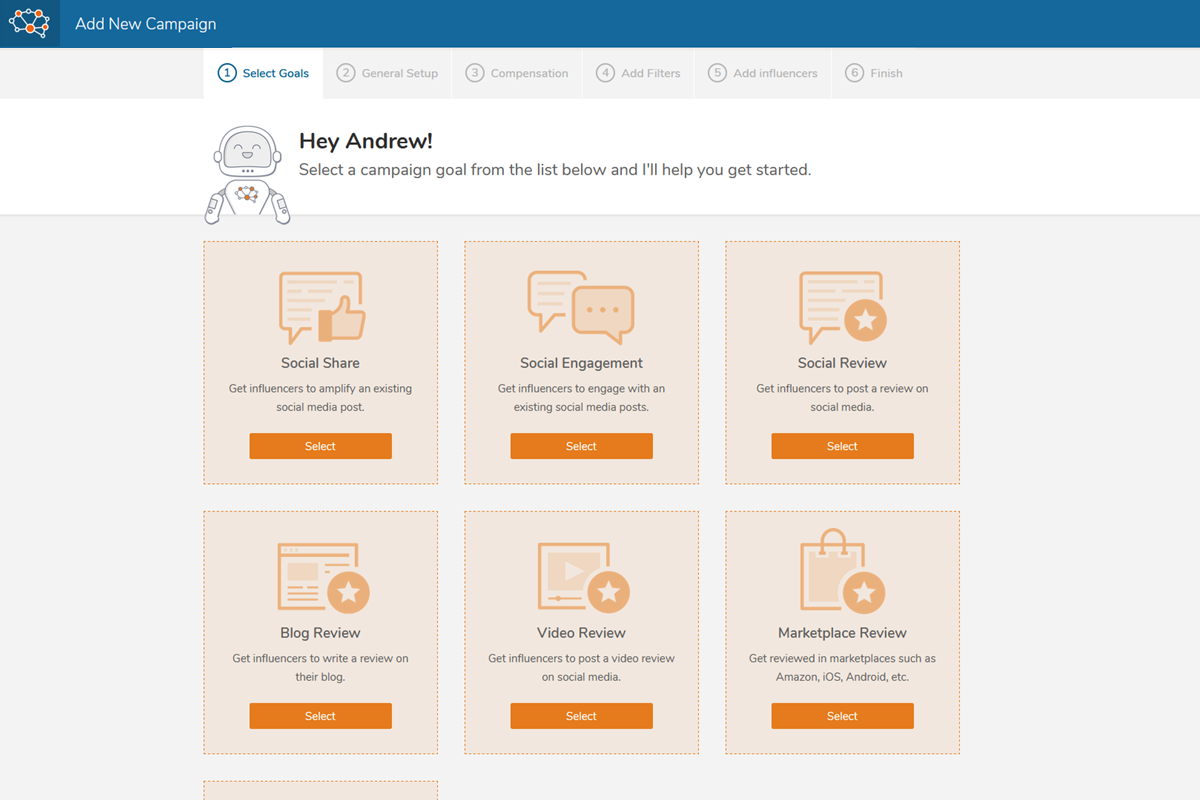Click the network logo icon in header

point(29,23)
